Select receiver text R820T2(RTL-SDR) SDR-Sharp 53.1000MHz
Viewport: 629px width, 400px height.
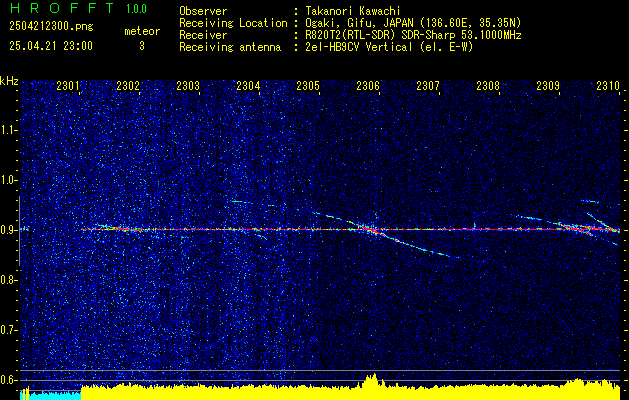[414, 35]
